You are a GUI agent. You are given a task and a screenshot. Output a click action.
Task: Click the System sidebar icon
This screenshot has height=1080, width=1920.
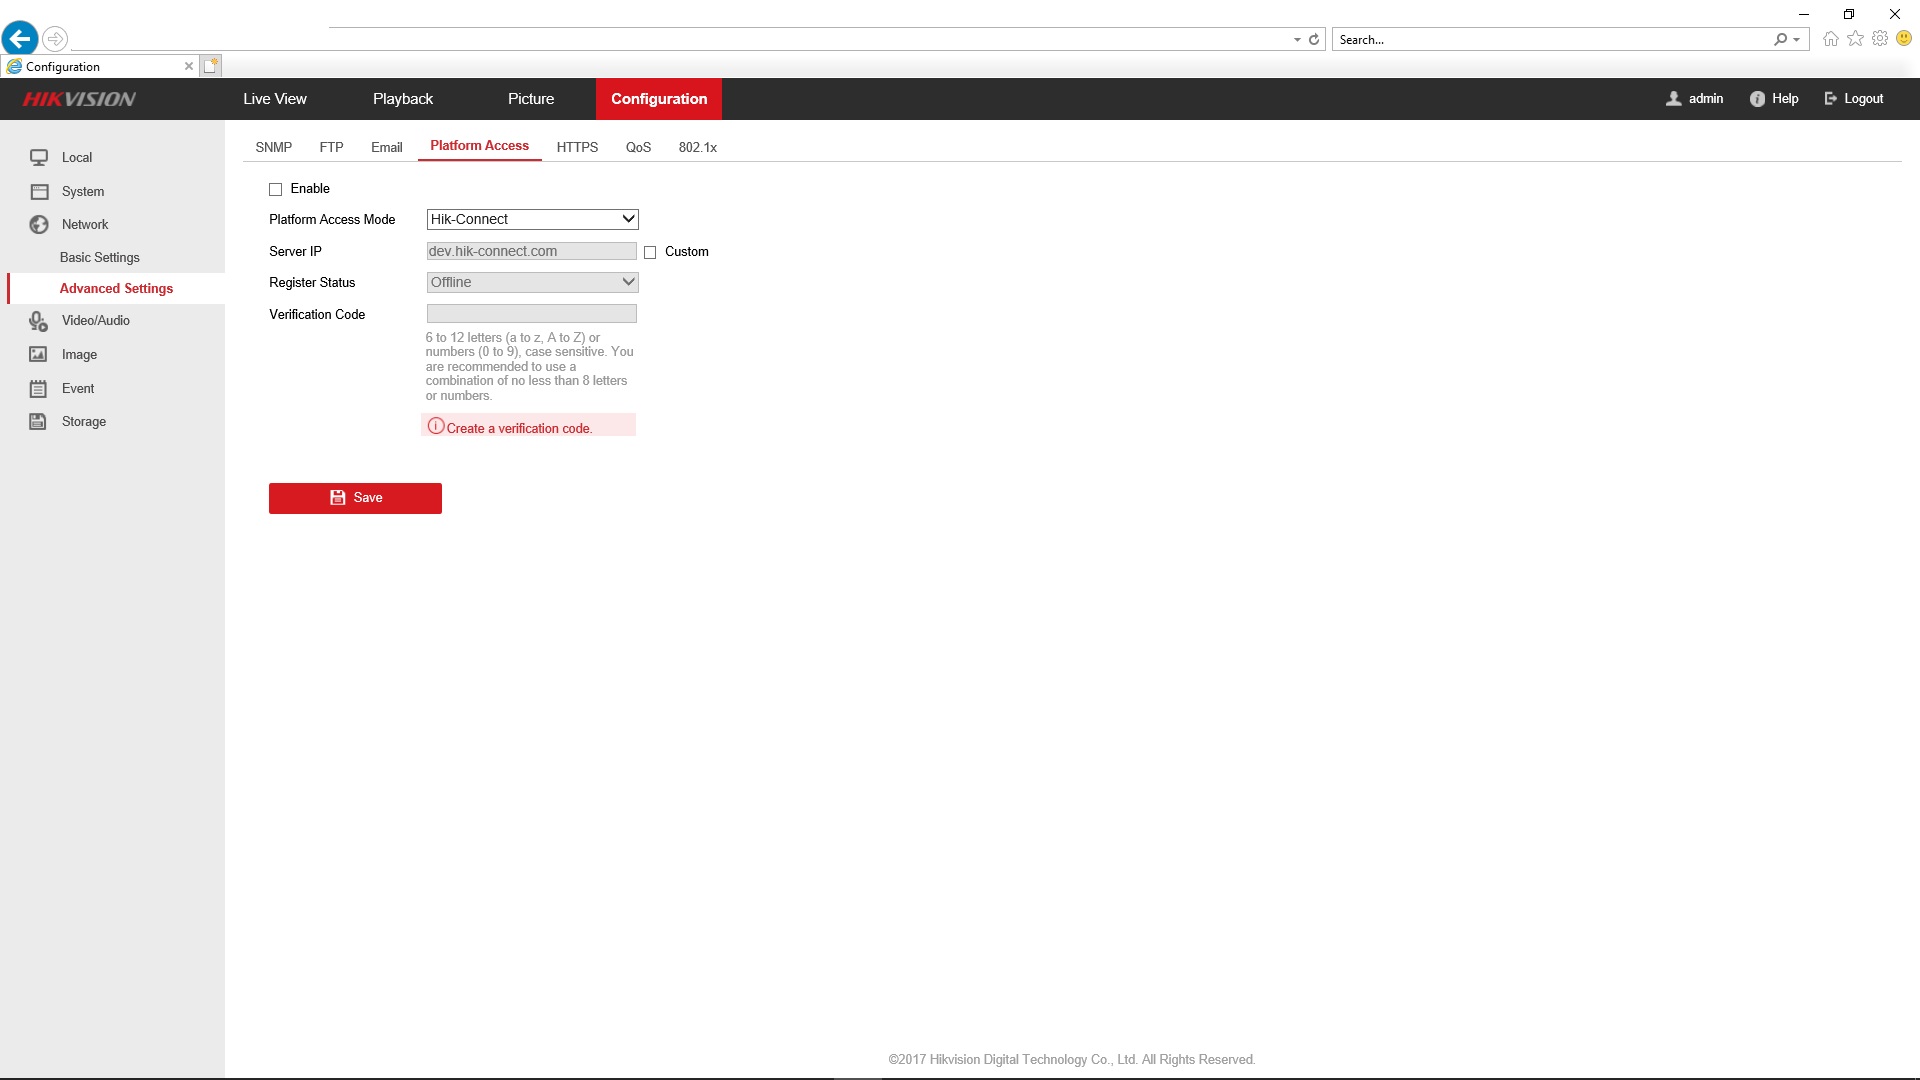click(39, 191)
